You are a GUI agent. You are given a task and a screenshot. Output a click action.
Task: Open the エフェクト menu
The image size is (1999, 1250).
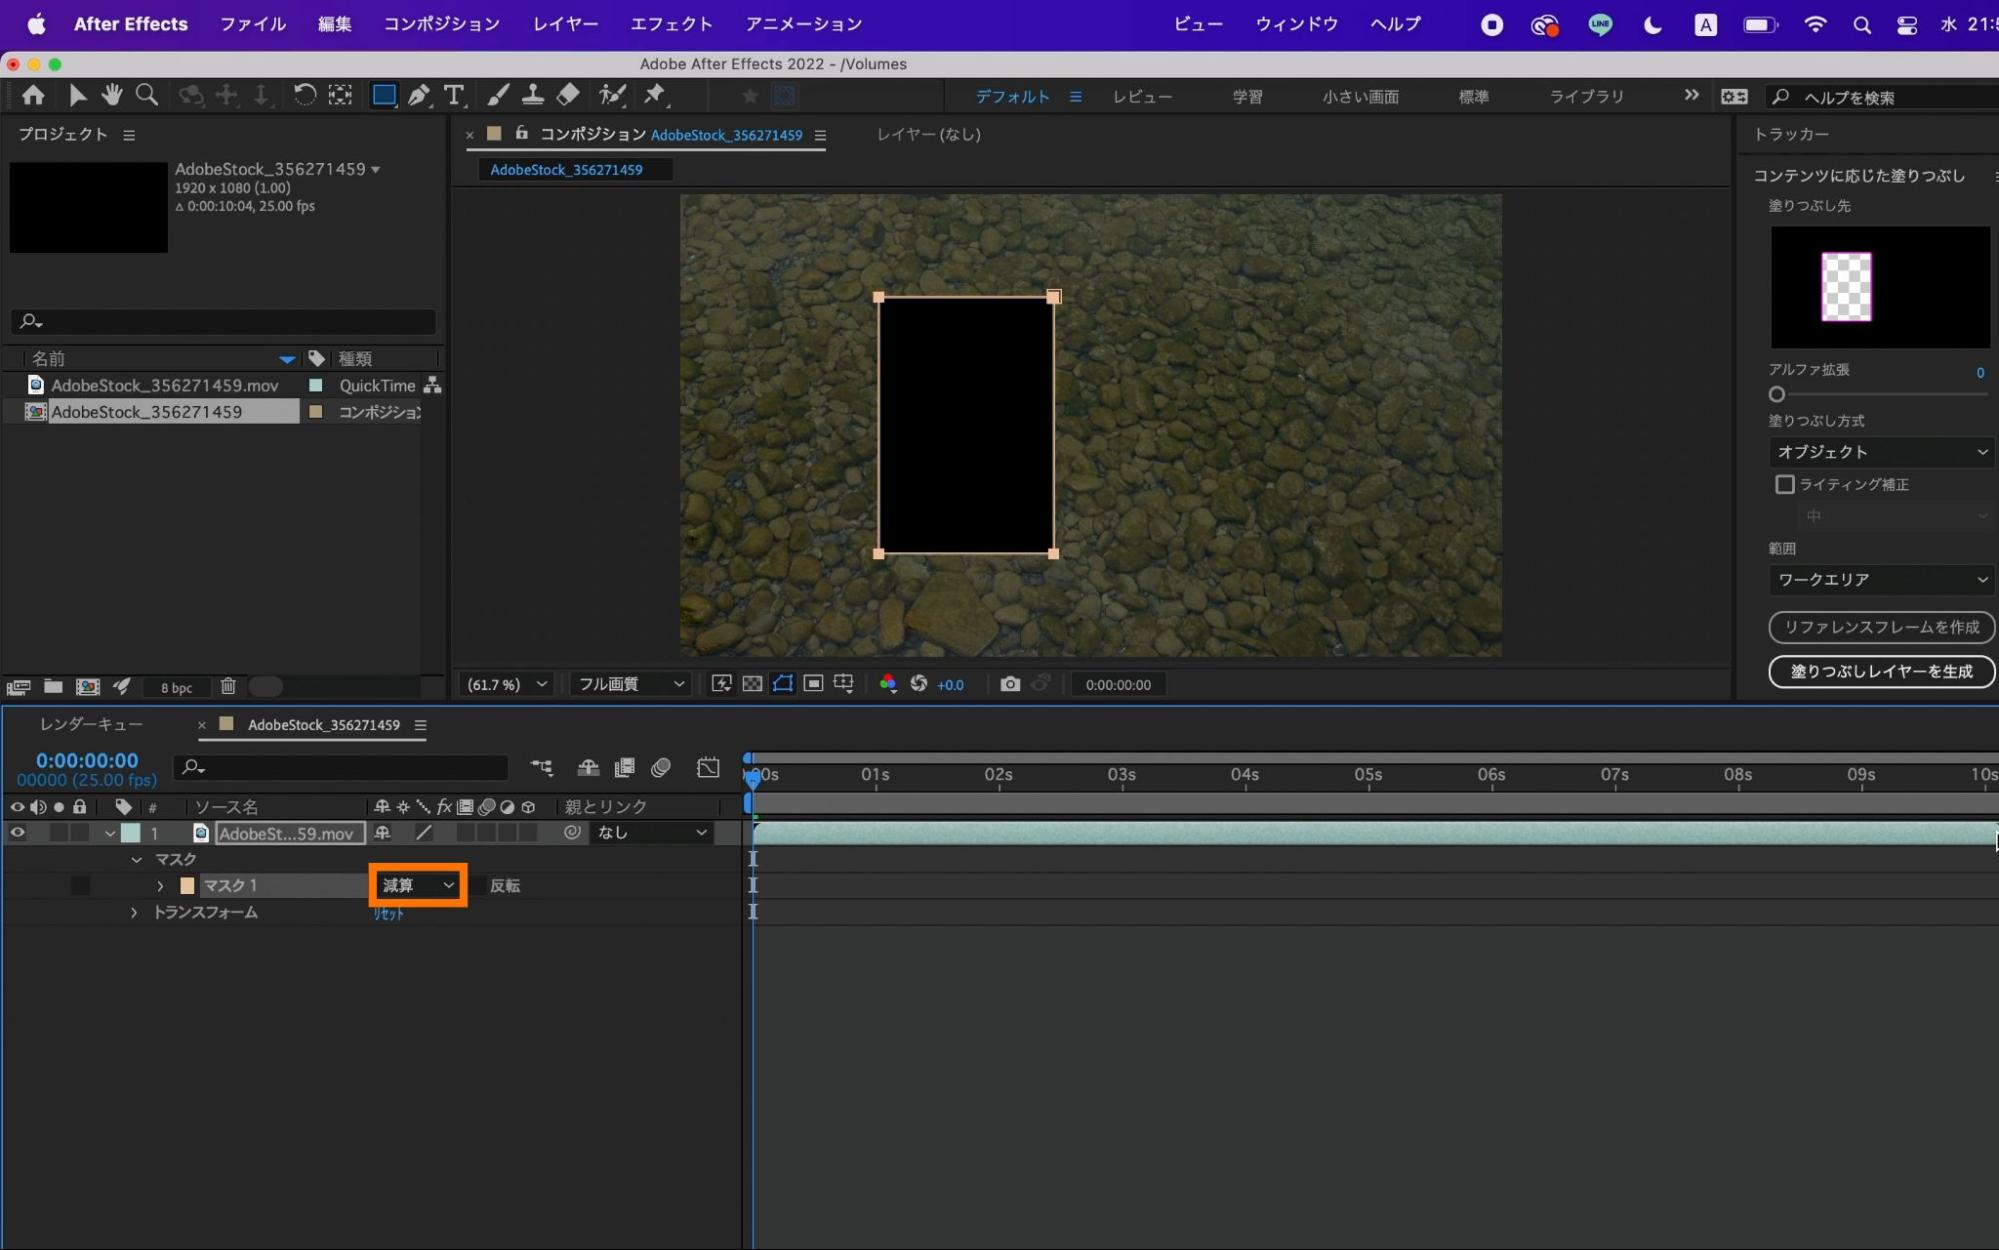671,24
